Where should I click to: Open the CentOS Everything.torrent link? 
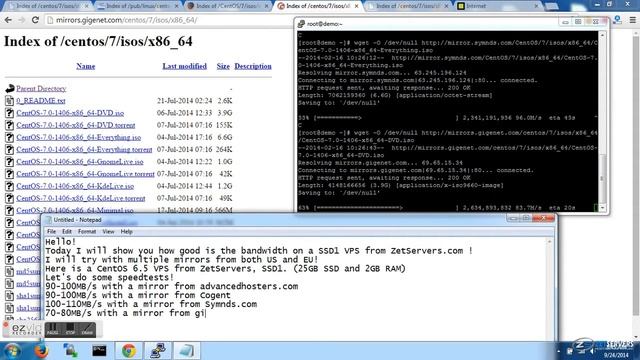click(x=84, y=149)
